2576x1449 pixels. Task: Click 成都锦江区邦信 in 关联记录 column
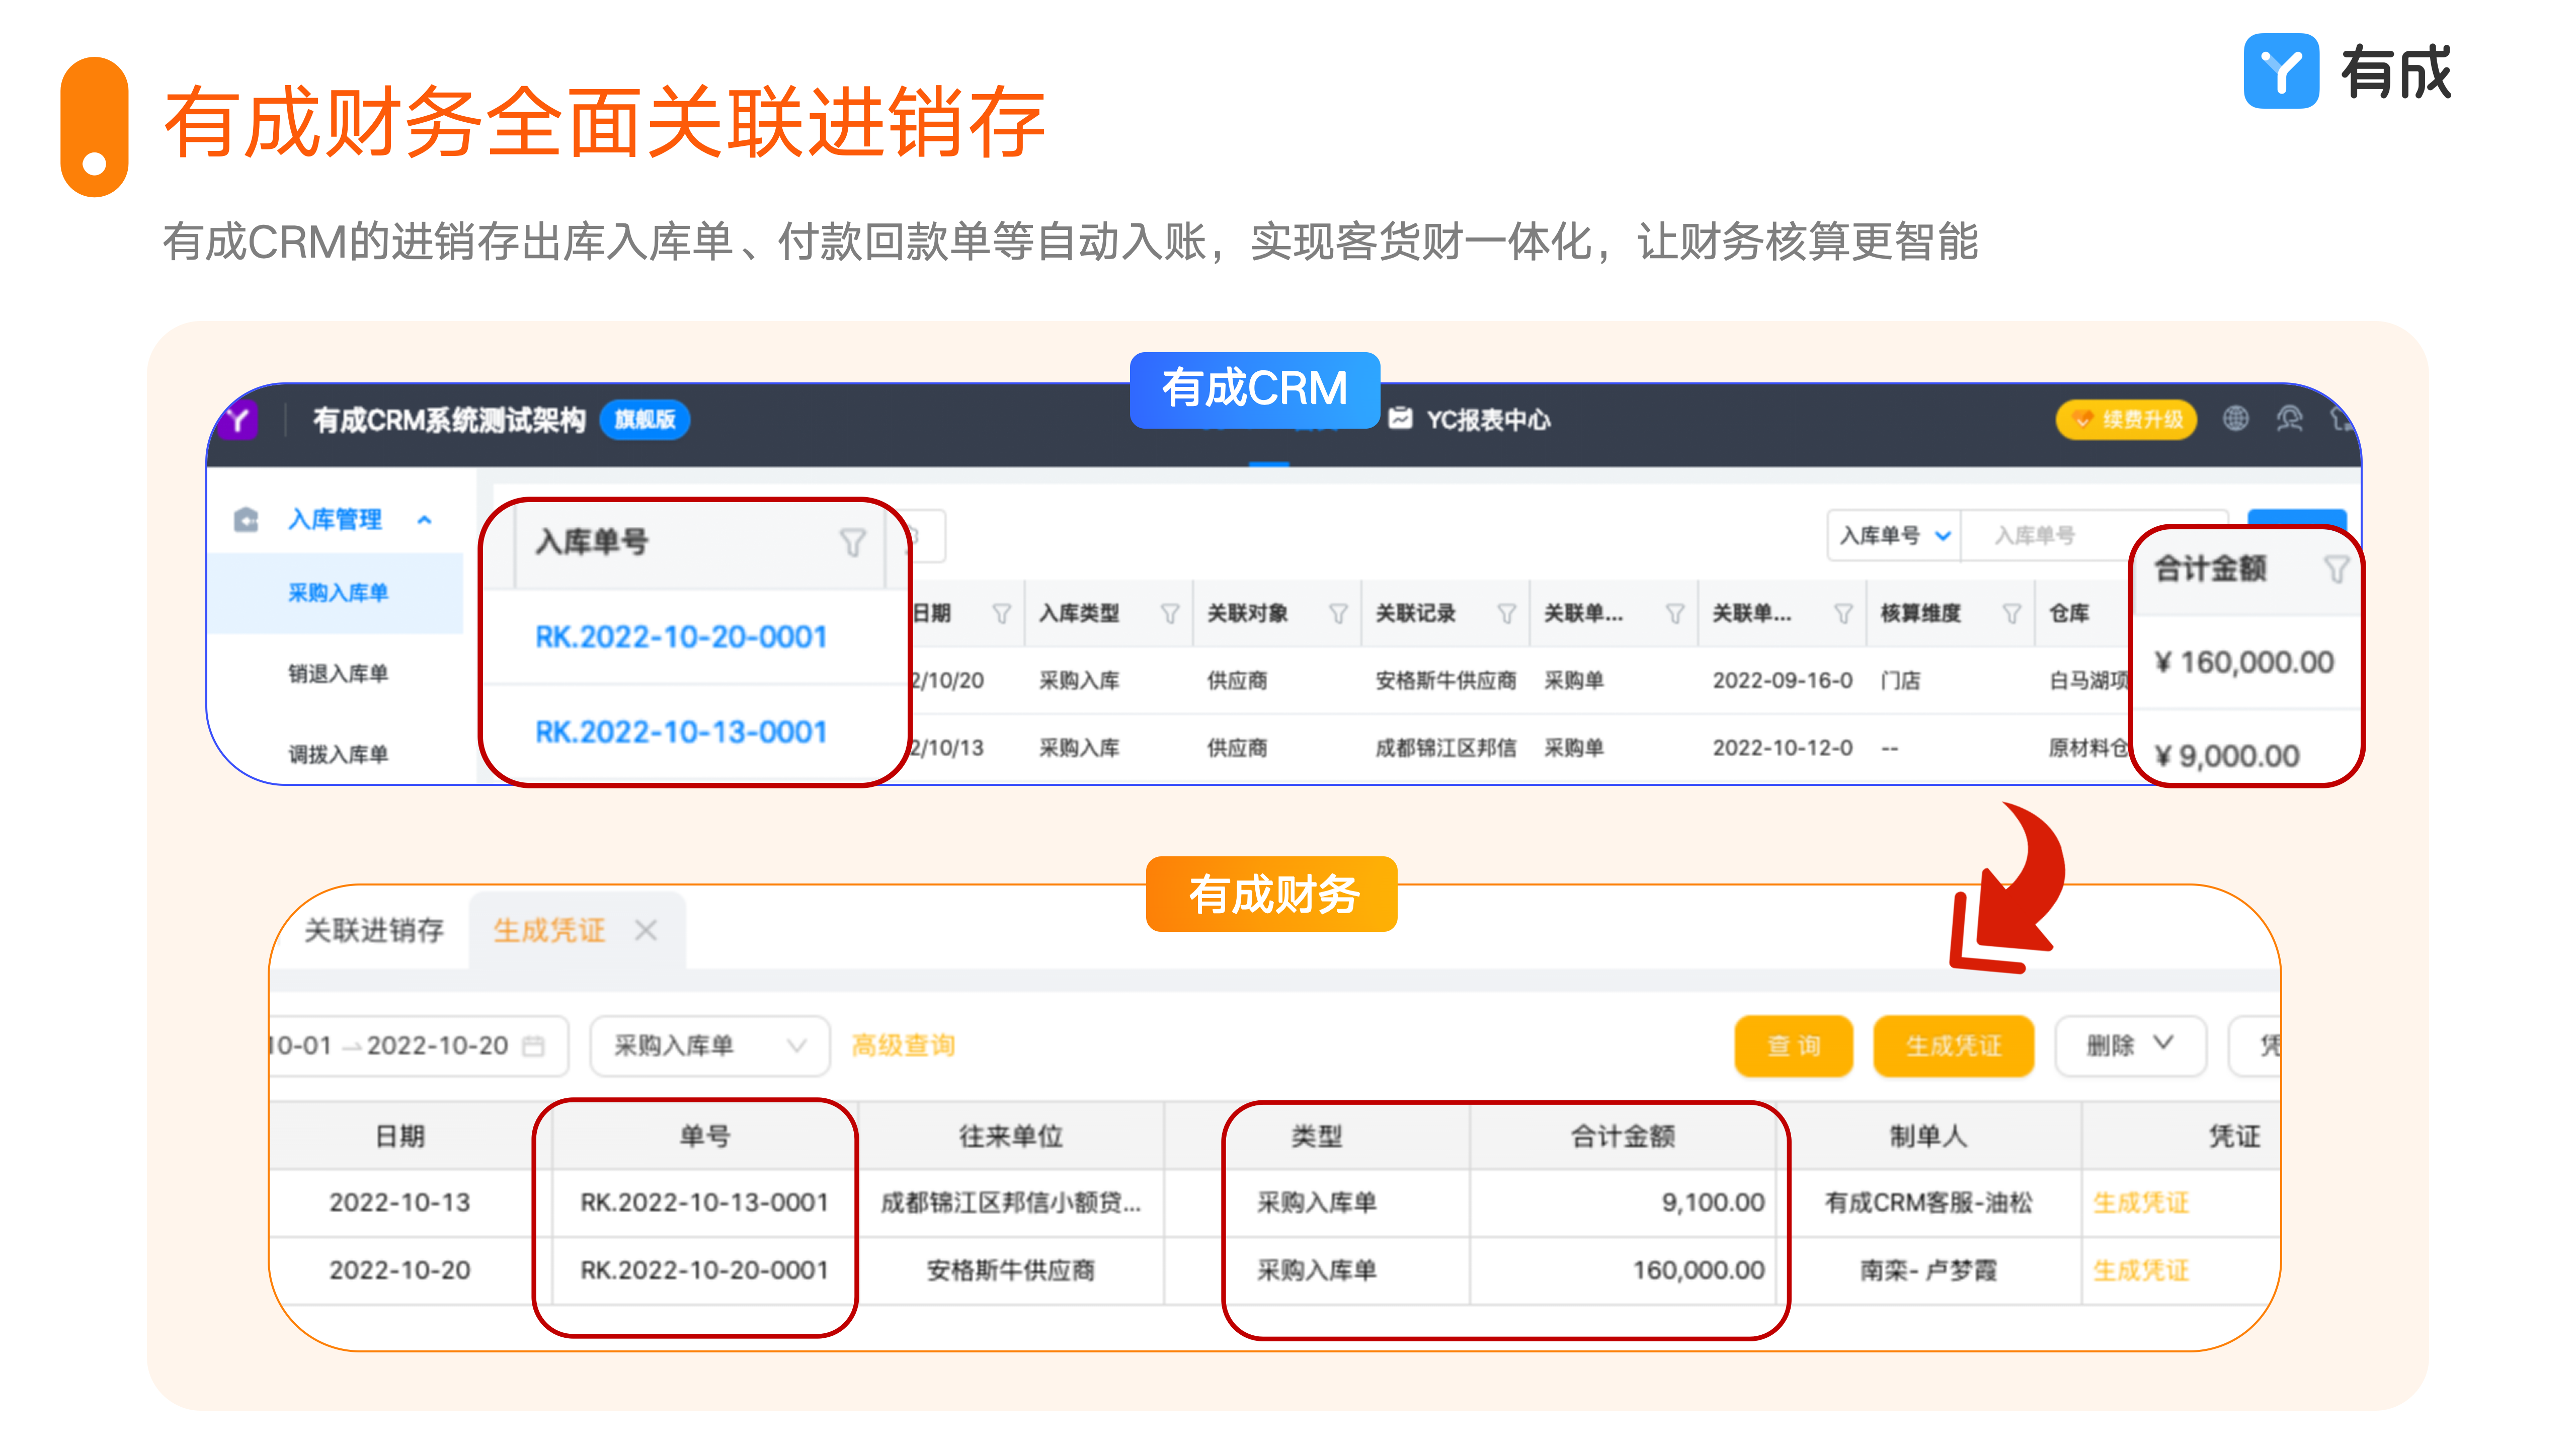tap(1445, 747)
